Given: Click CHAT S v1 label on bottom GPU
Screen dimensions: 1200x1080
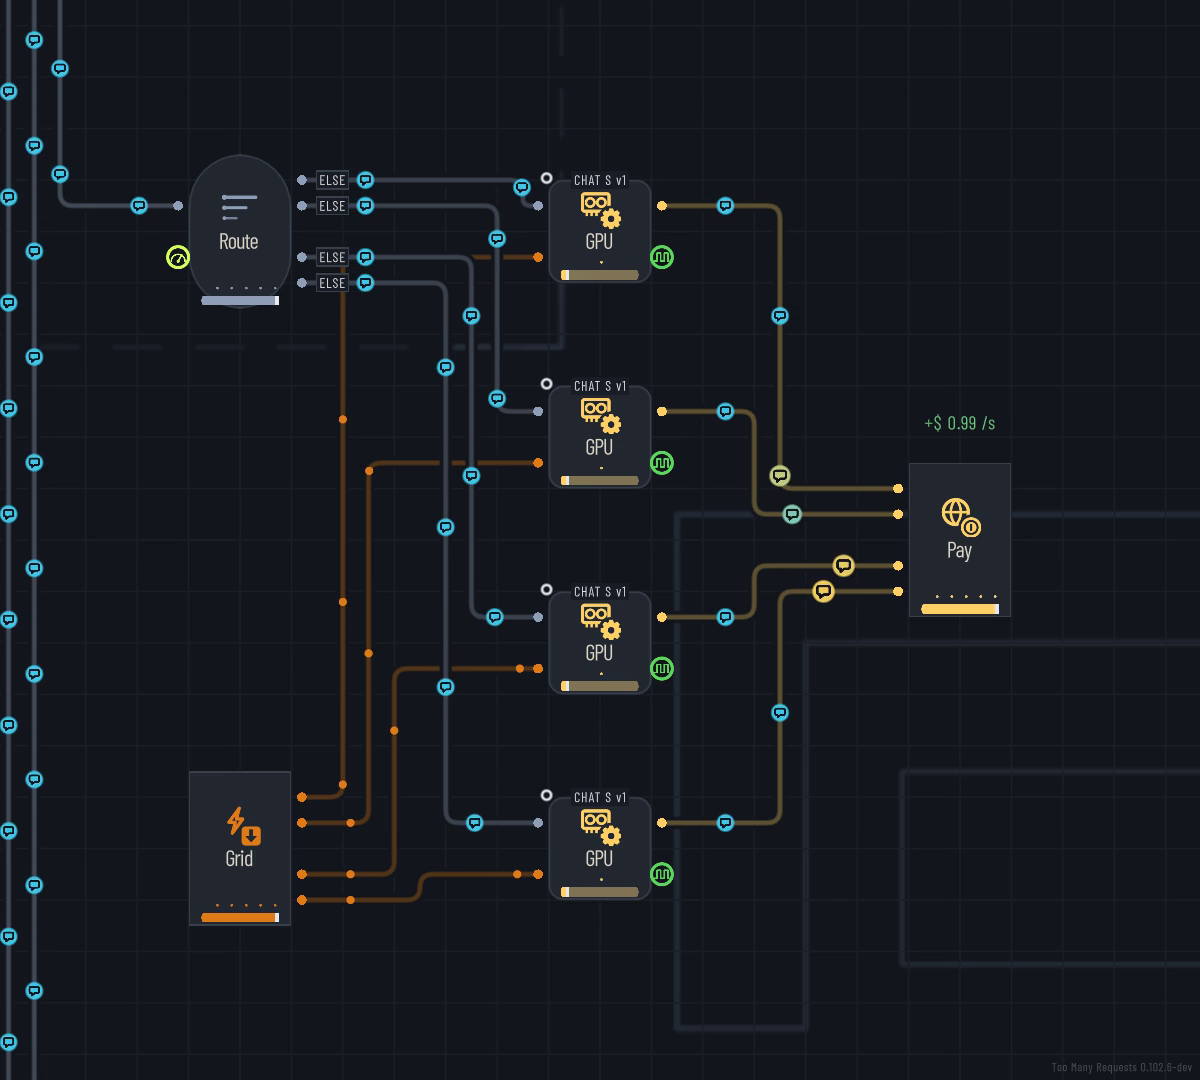Looking at the screenshot, I should (600, 798).
